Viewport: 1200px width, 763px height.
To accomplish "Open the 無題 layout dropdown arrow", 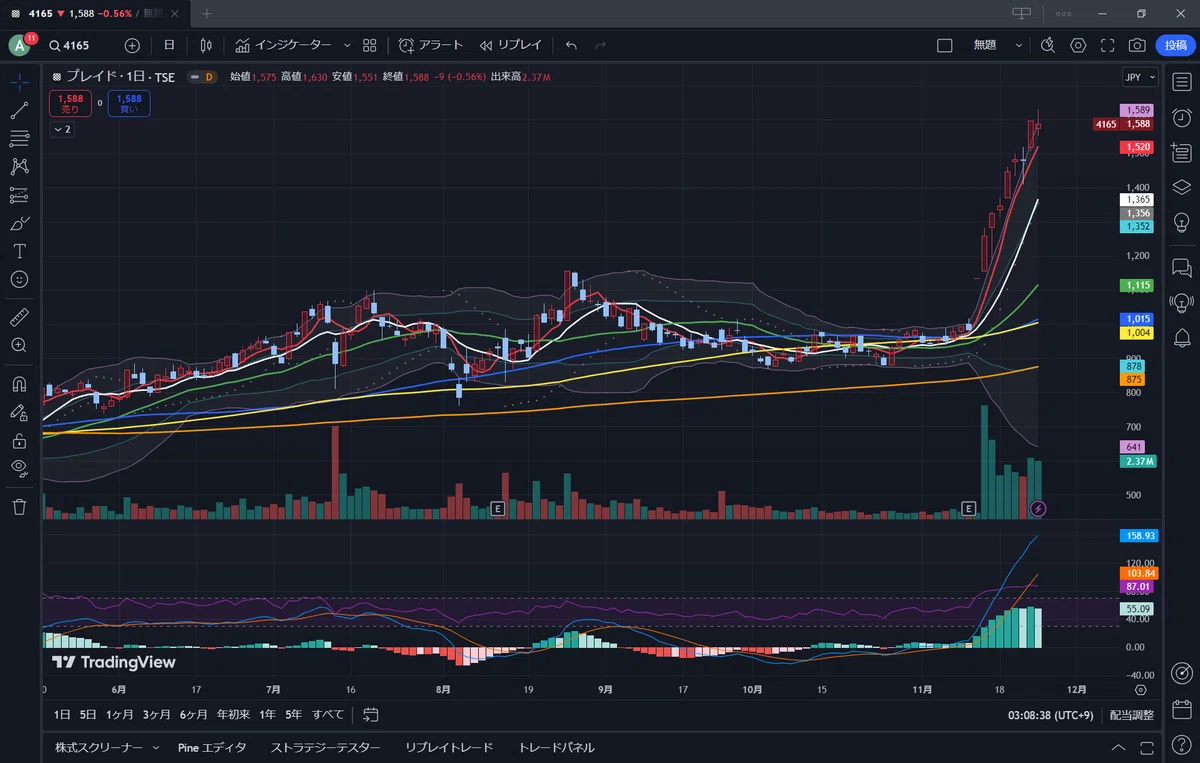I will pyautogui.click(x=1019, y=45).
